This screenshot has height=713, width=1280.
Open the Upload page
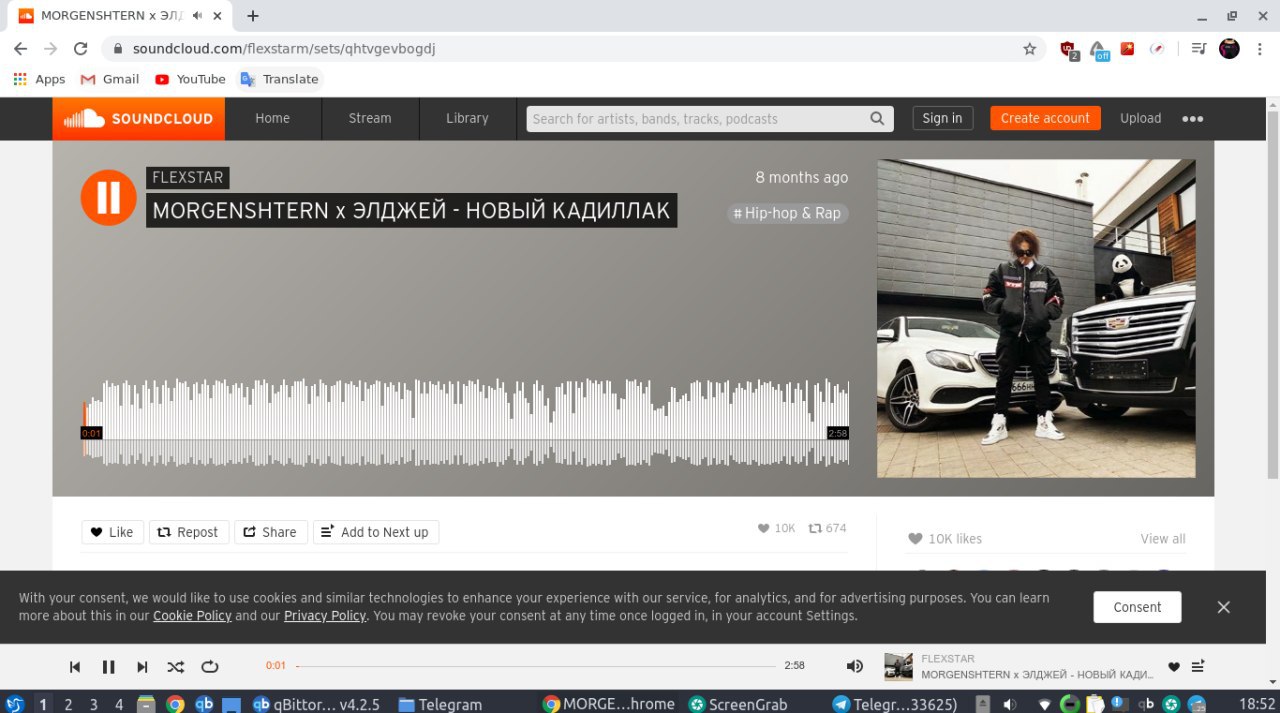[x=1140, y=118]
